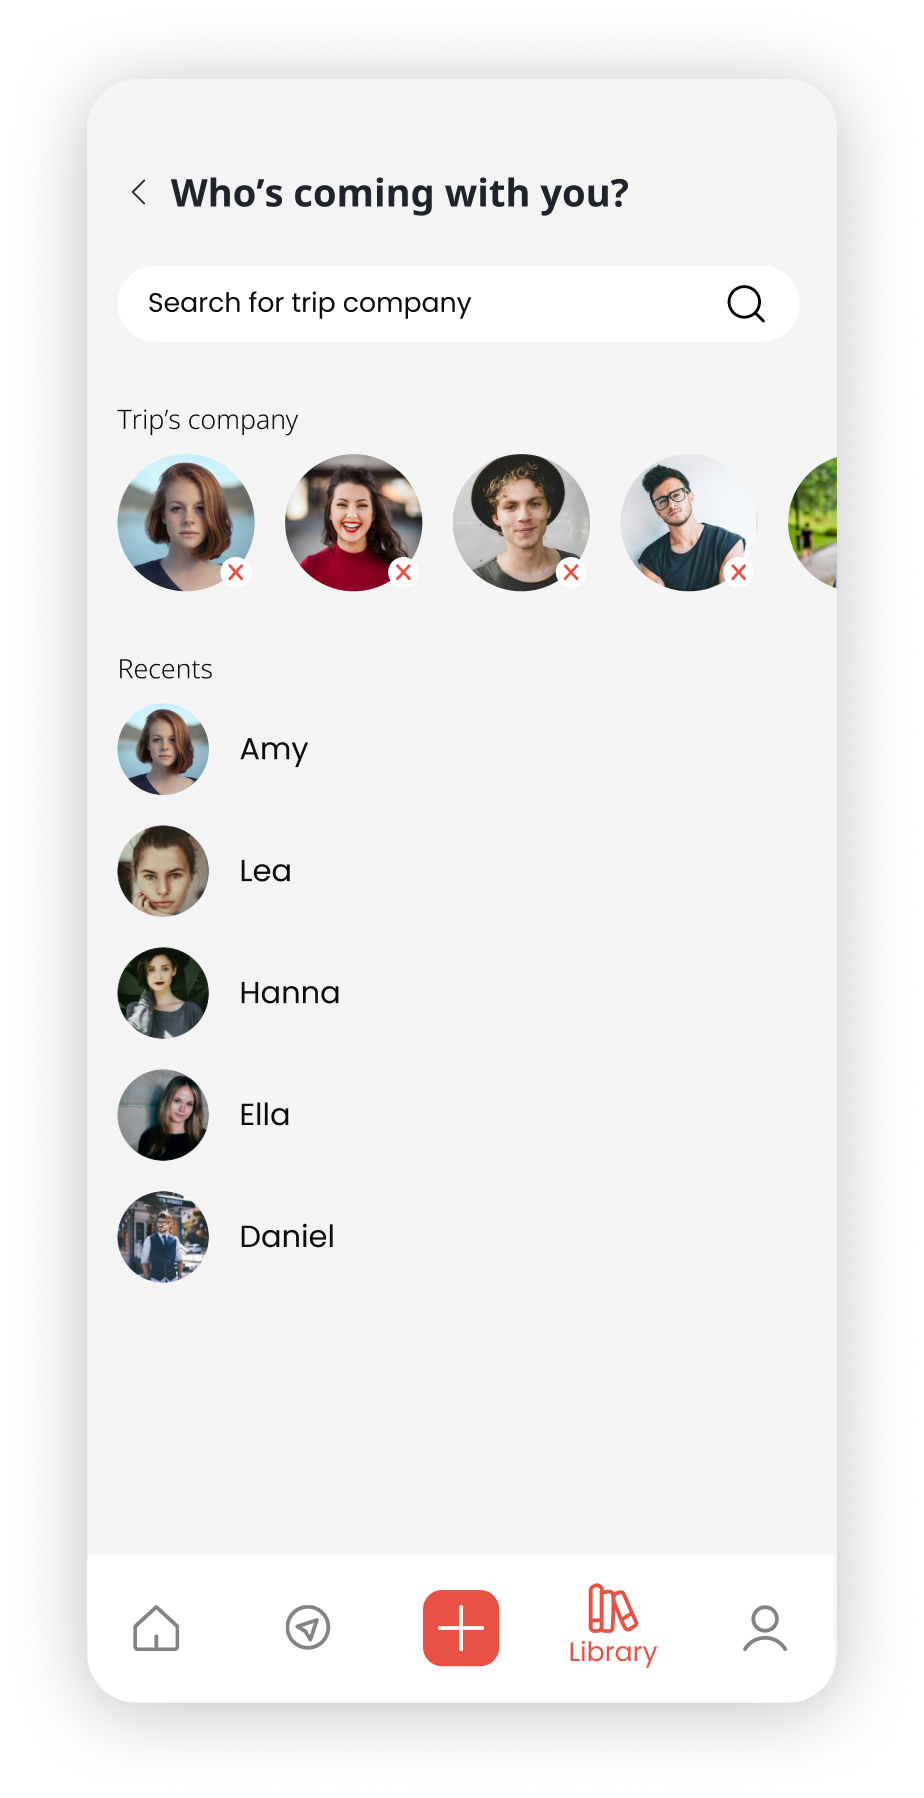The image size is (924, 1798).
Task: Open the Explore compass navigation icon
Action: (x=308, y=1628)
